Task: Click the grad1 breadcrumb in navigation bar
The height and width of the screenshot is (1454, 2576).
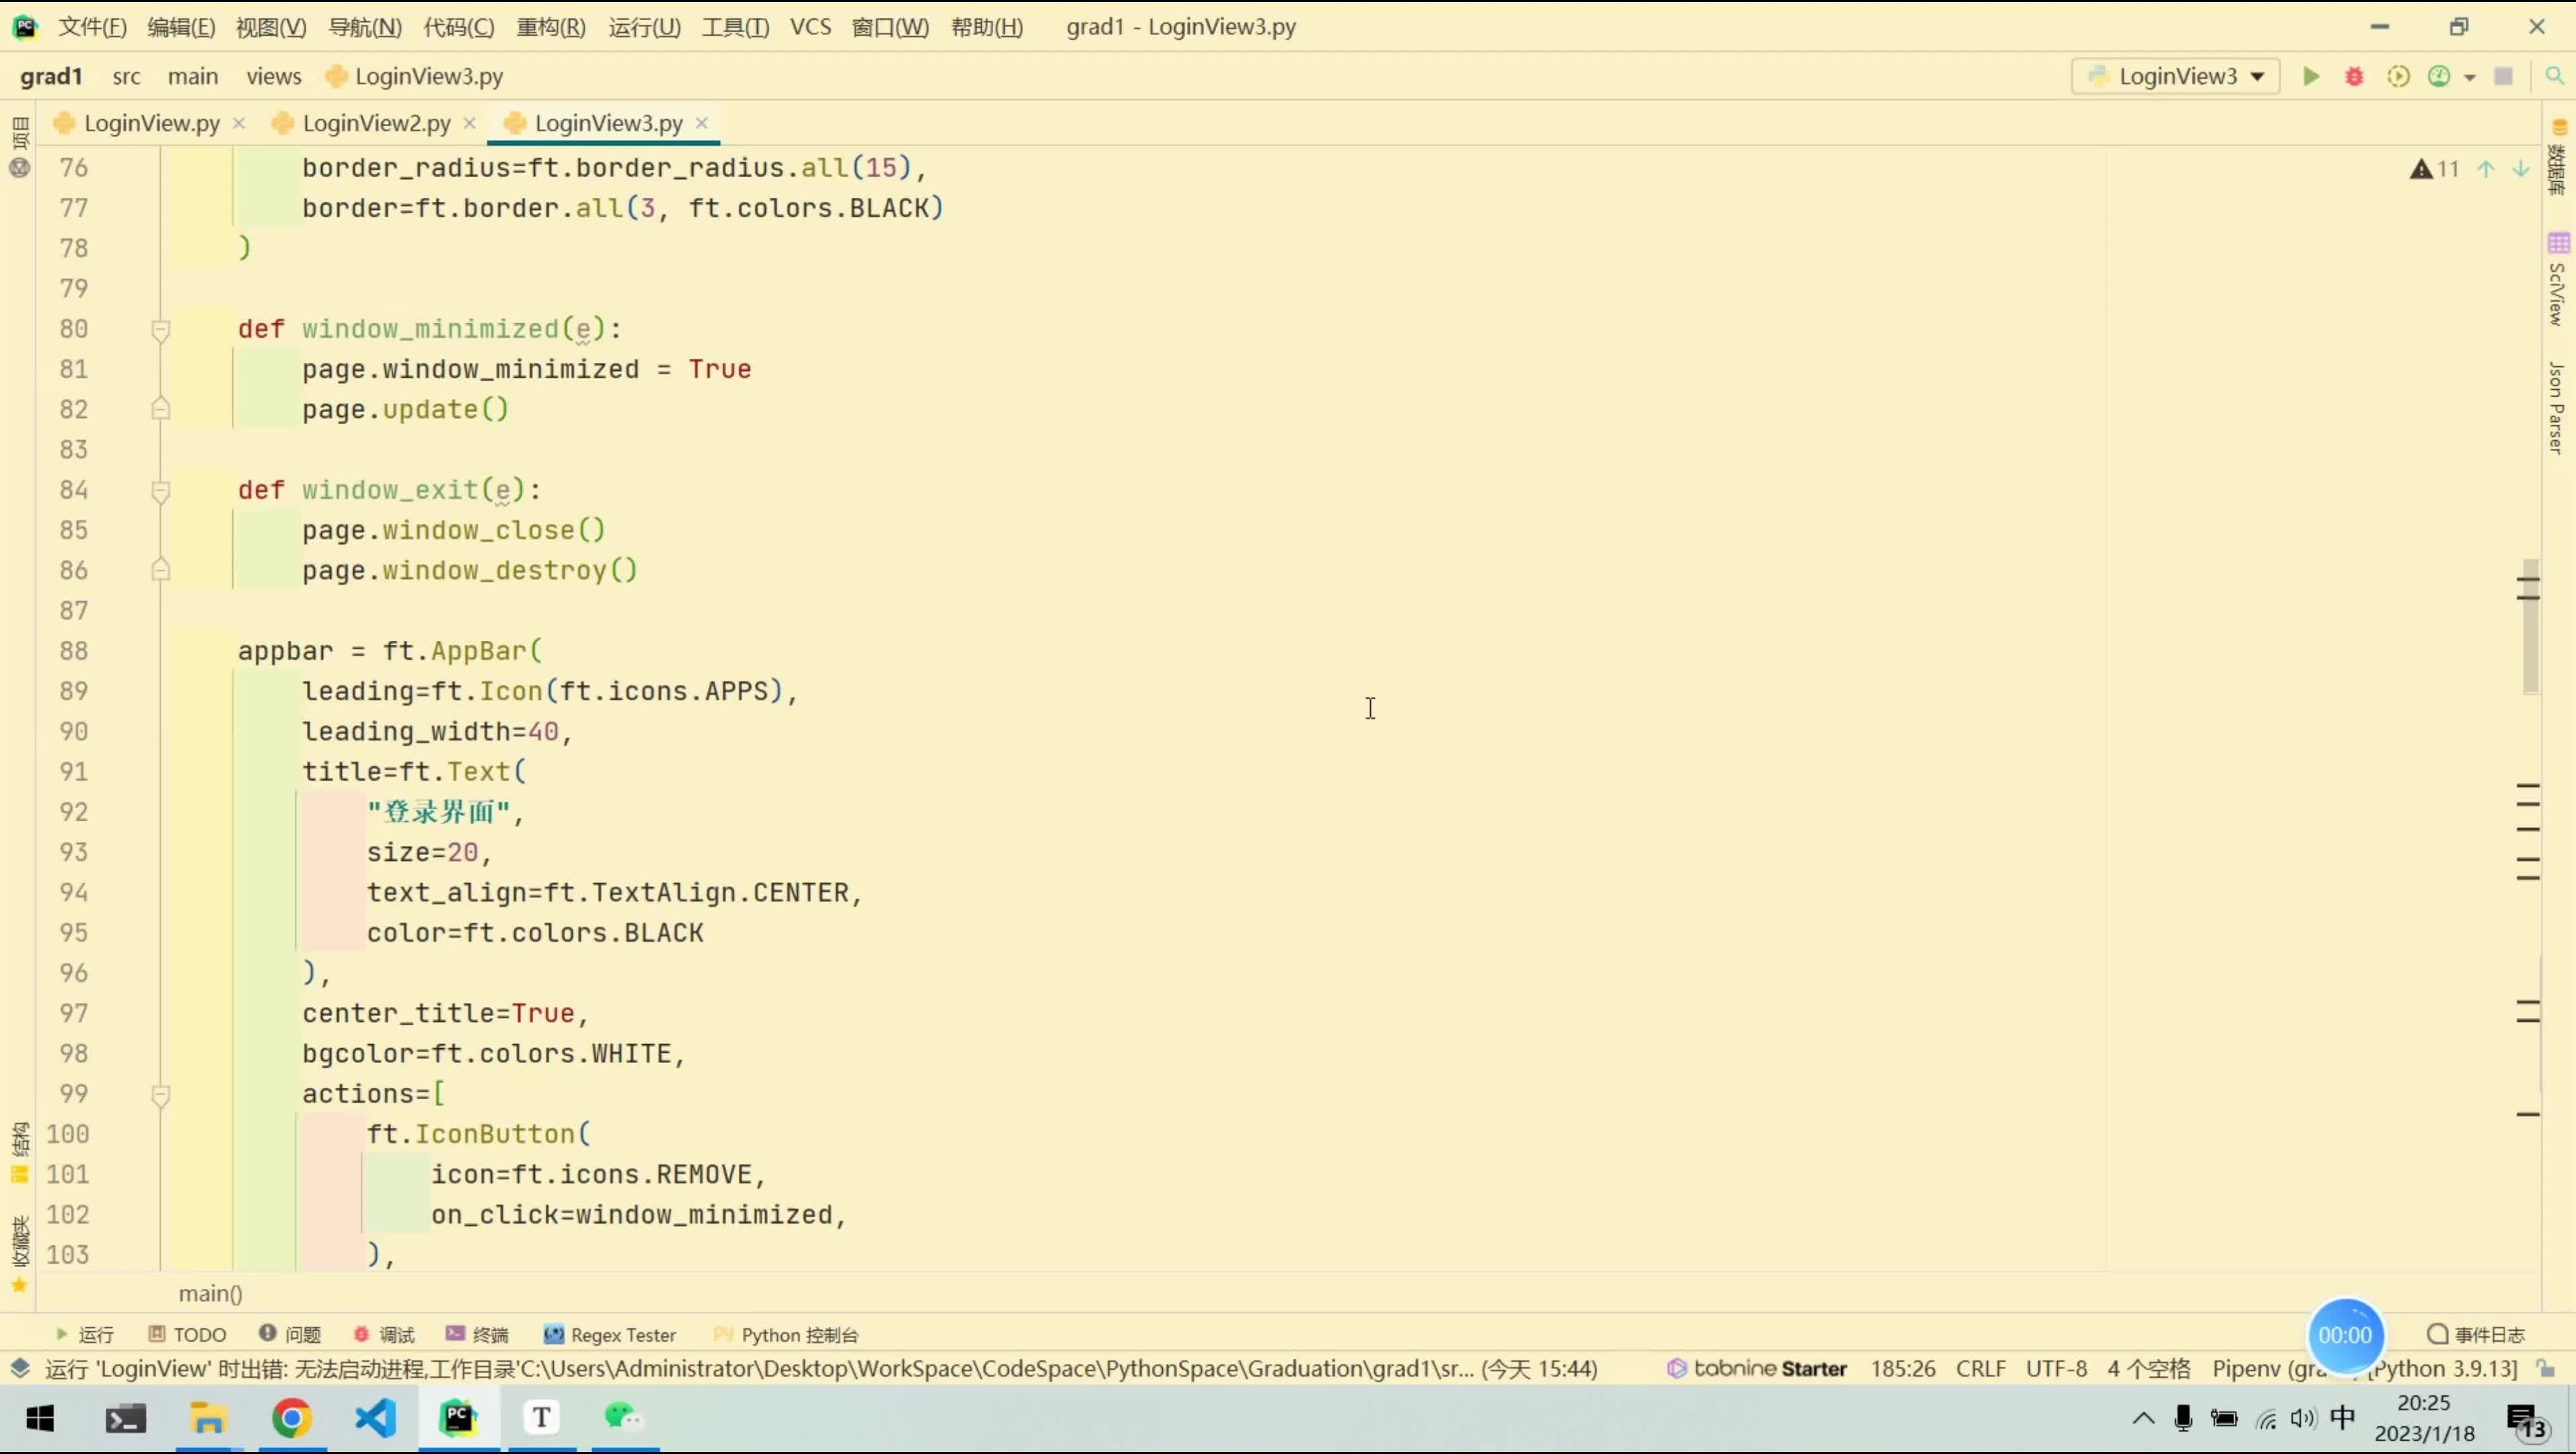Action: [x=50, y=76]
